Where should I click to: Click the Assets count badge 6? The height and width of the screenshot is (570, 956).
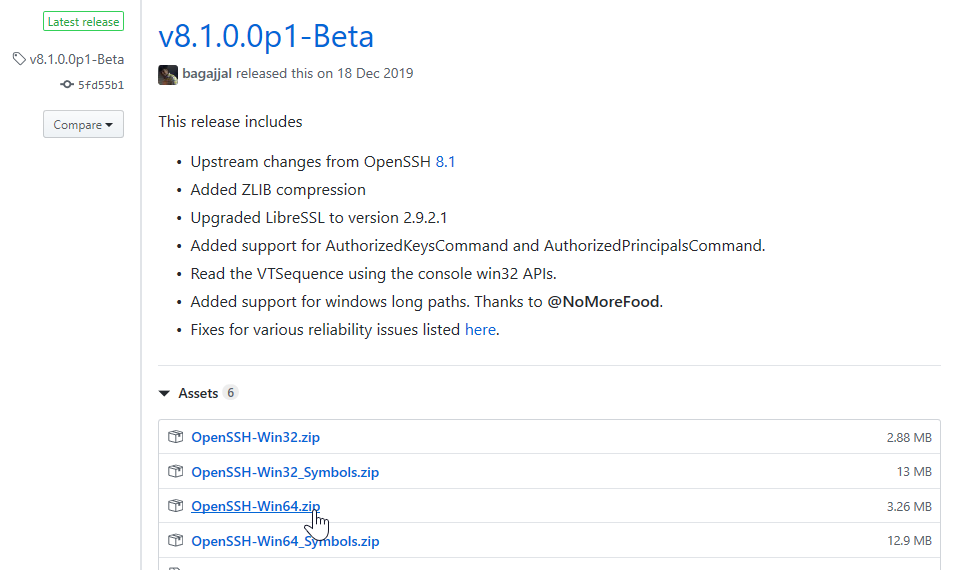coord(230,393)
